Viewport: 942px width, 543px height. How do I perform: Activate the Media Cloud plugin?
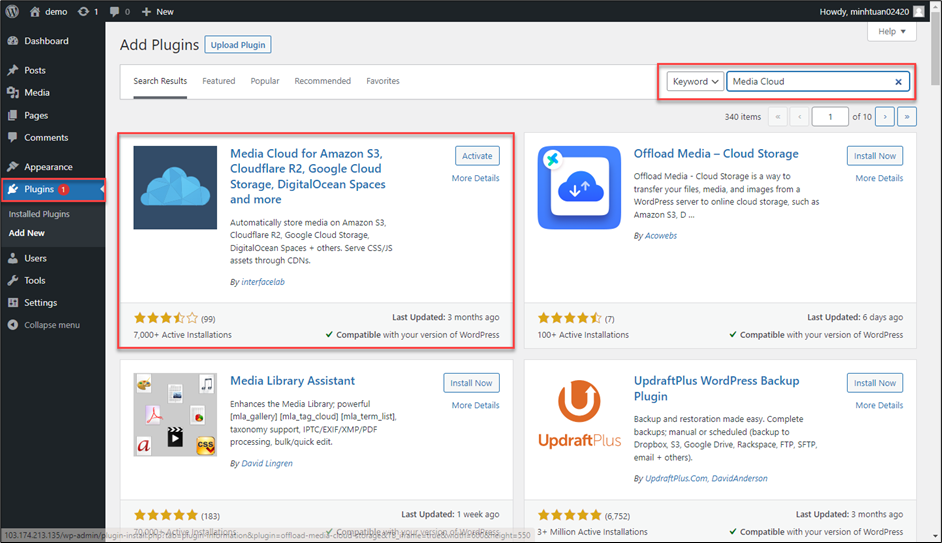[477, 156]
